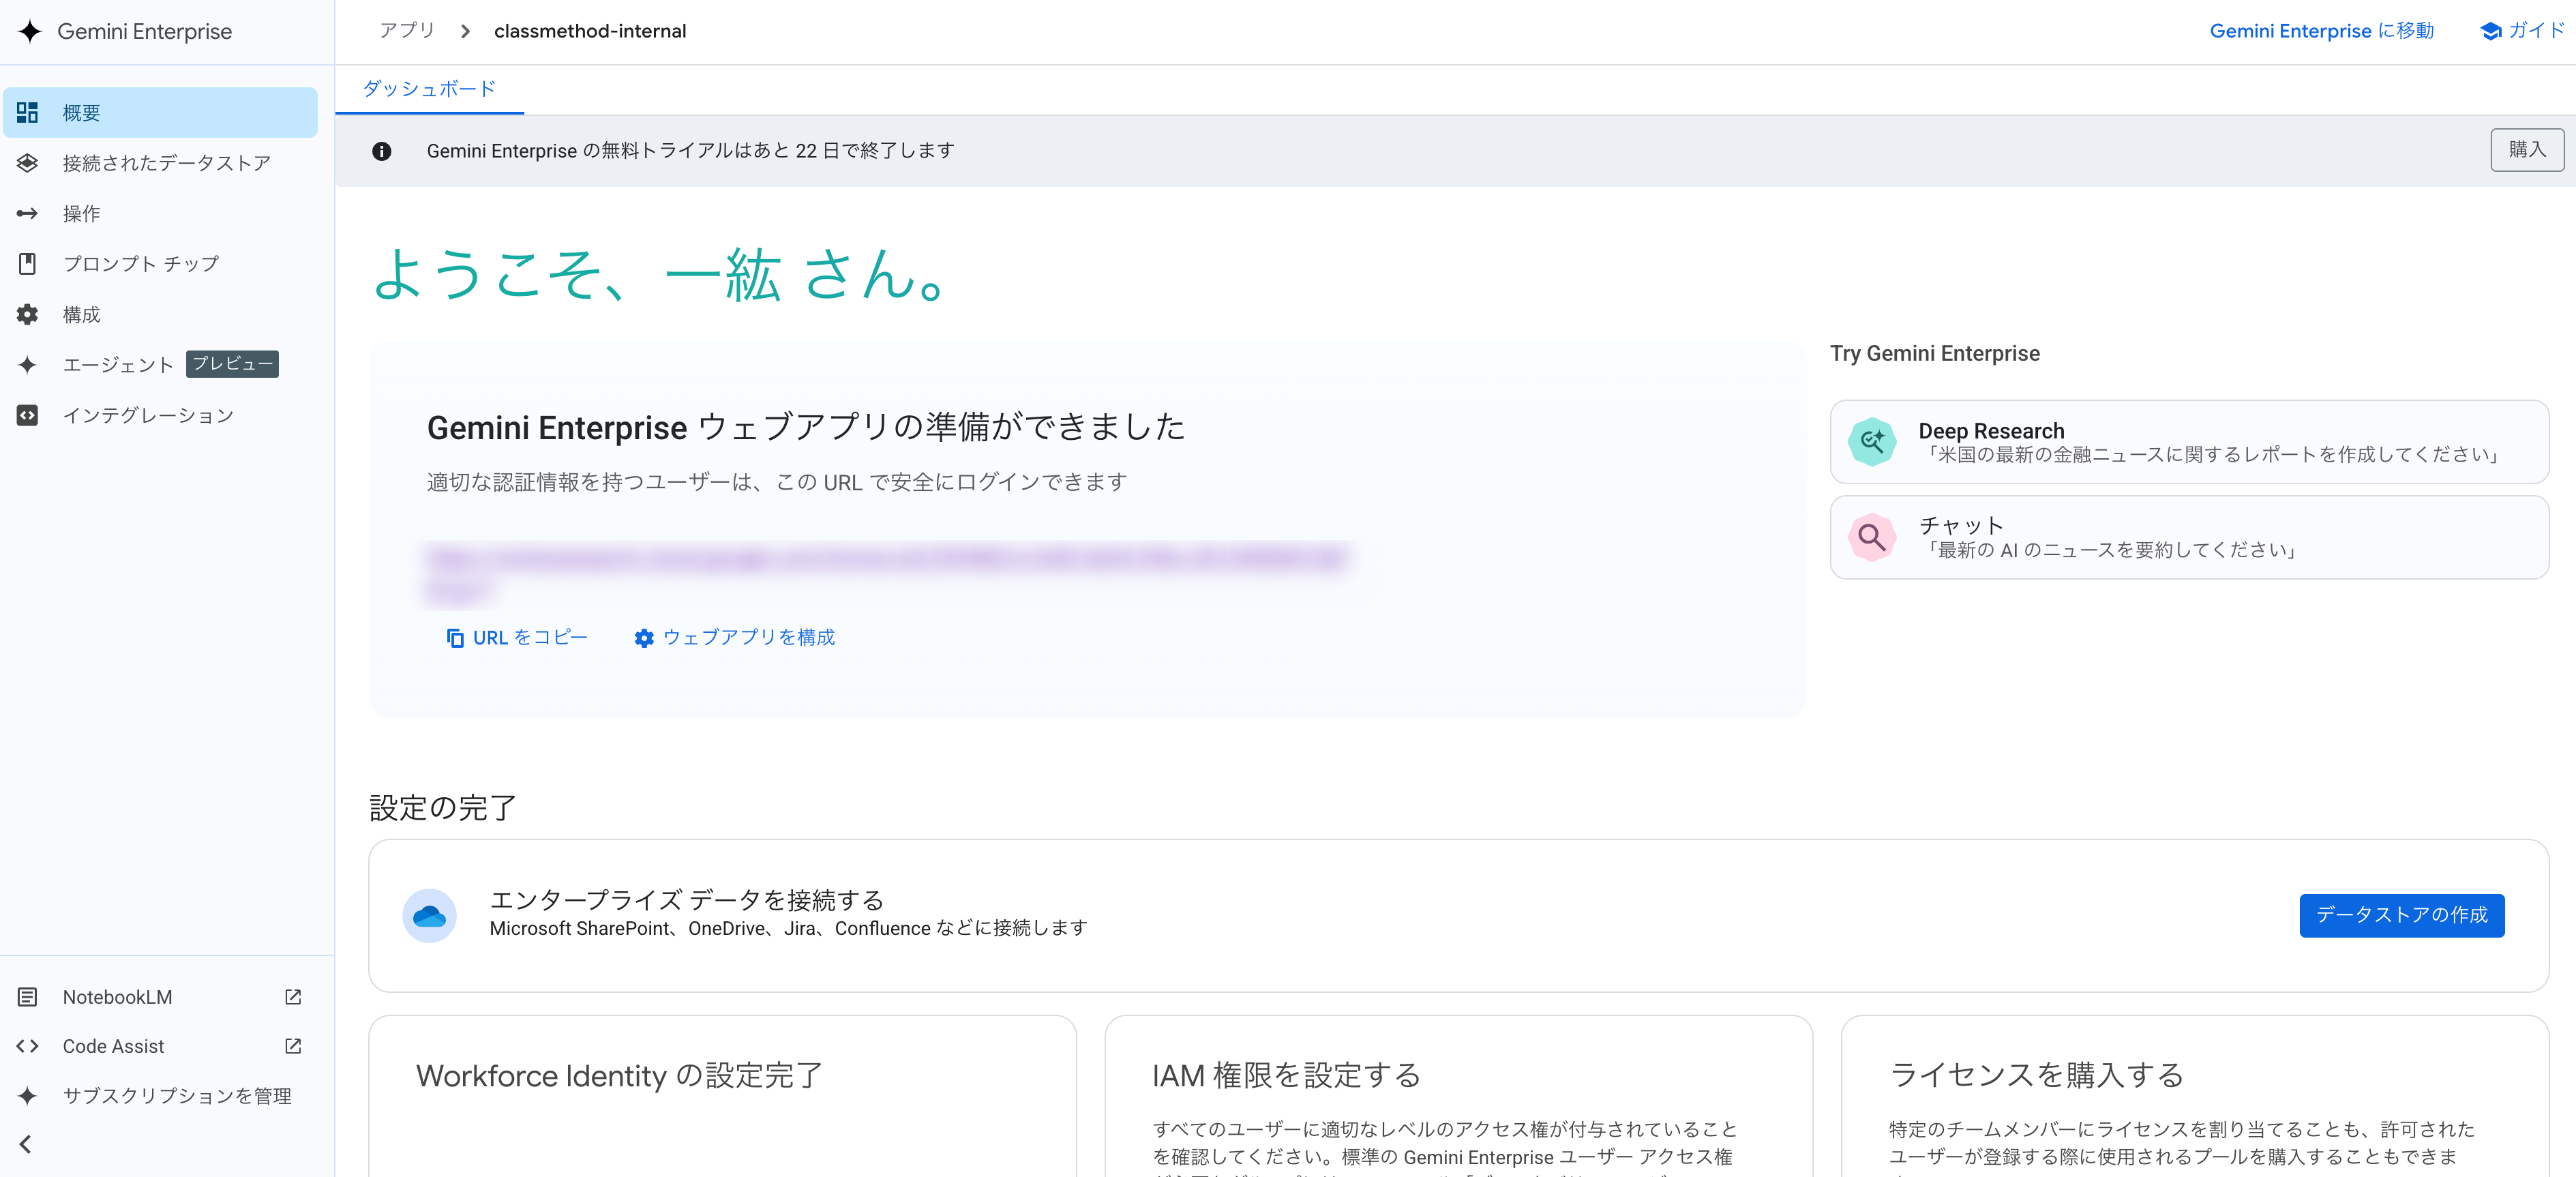
Task: Click サブスクリプションを管理 in sidebar
Action: pos(176,1096)
